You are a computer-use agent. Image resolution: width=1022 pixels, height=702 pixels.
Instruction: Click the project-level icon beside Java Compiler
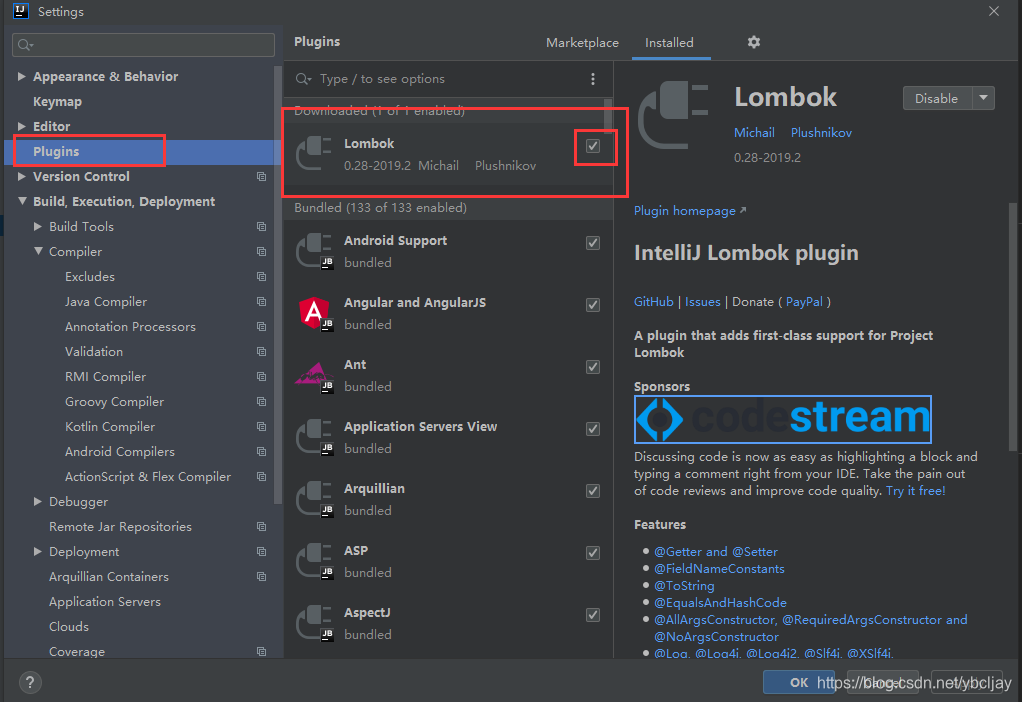[x=261, y=302]
